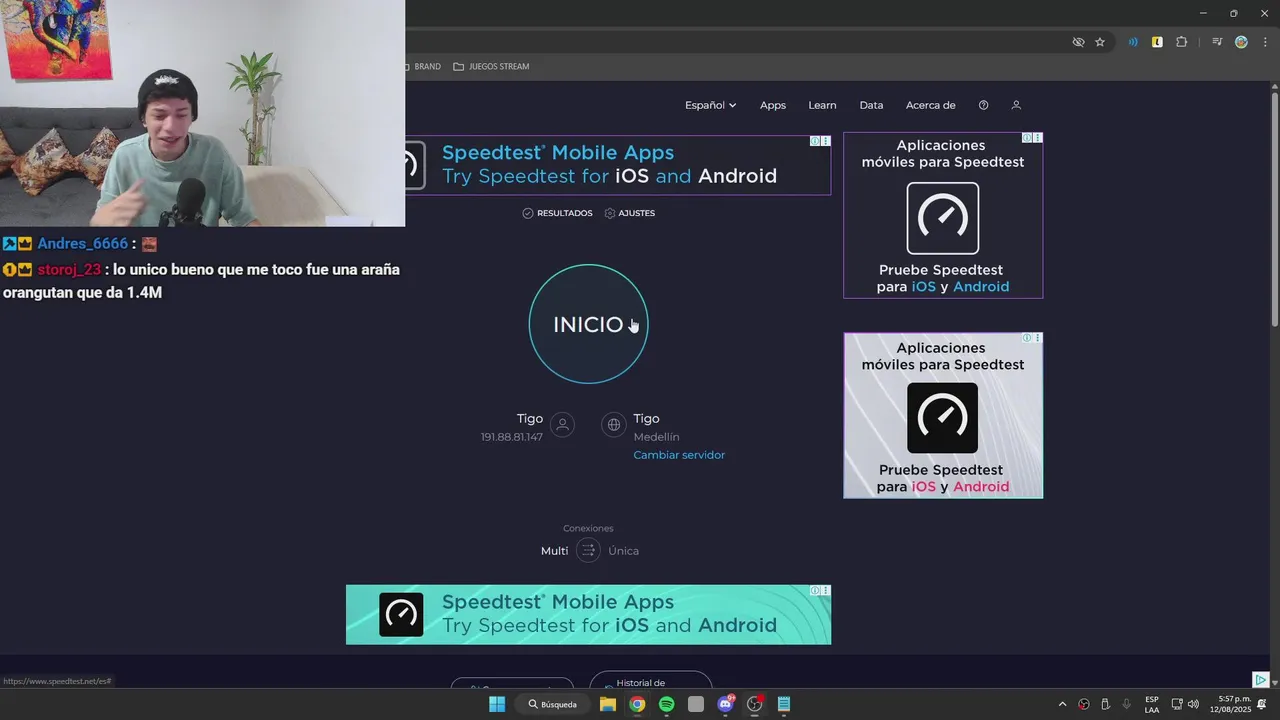Image resolution: width=1280 pixels, height=720 pixels.
Task: Open the JUEGOS STREAM bookmarks folder
Action: coord(491,67)
